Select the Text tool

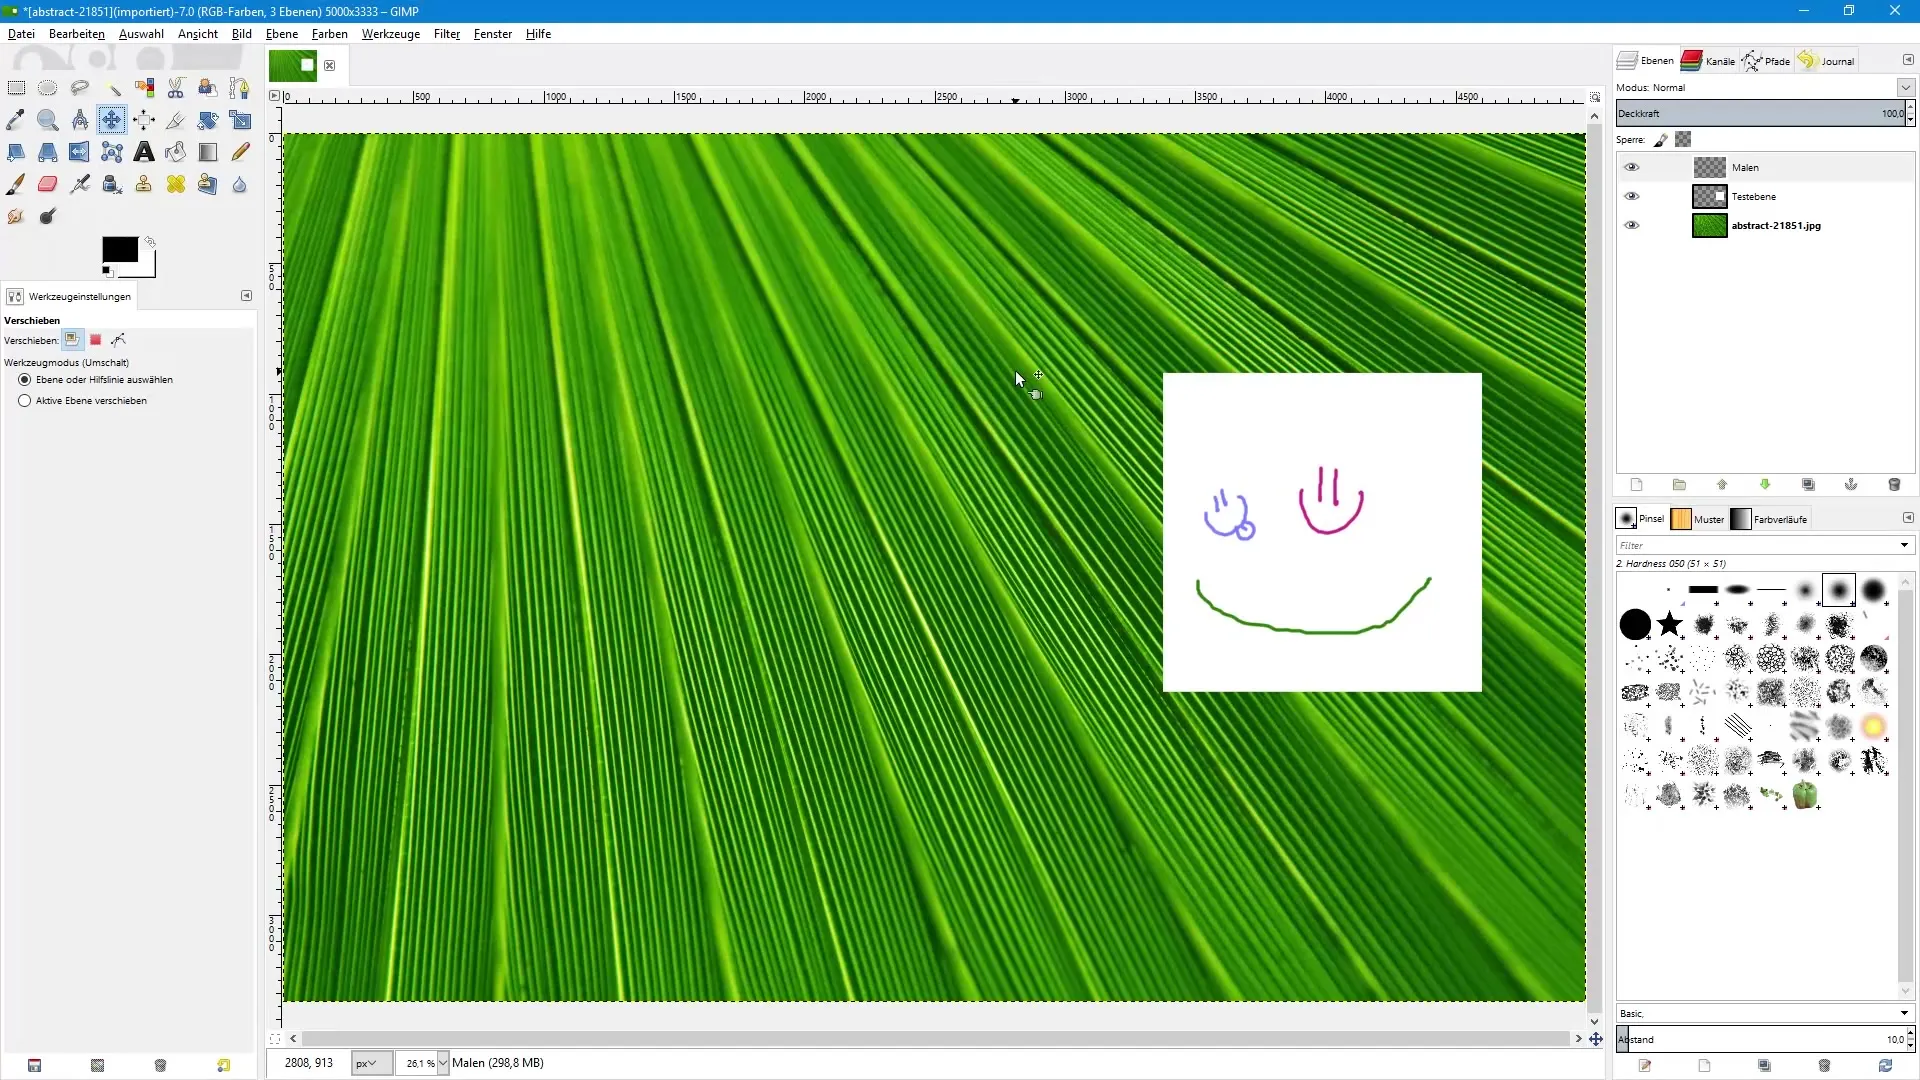(144, 152)
